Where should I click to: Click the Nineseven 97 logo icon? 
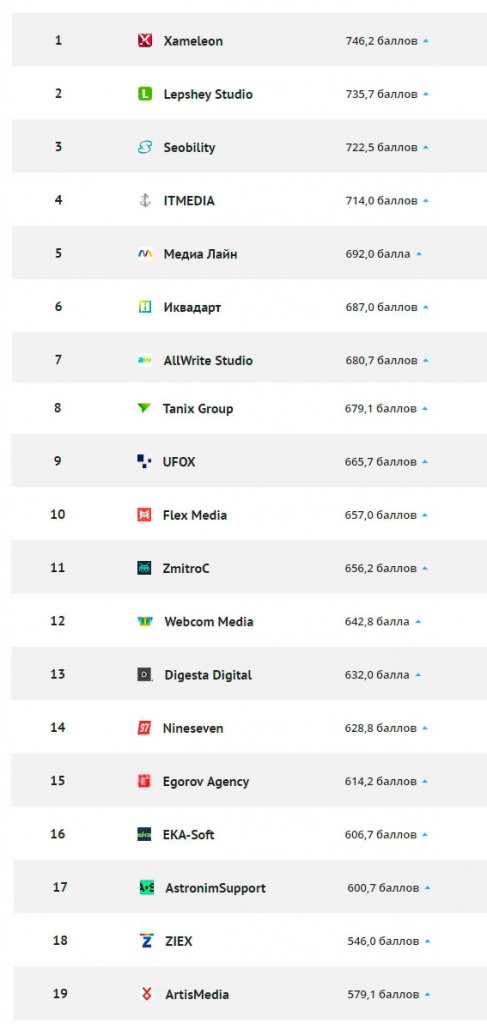[x=144, y=728]
